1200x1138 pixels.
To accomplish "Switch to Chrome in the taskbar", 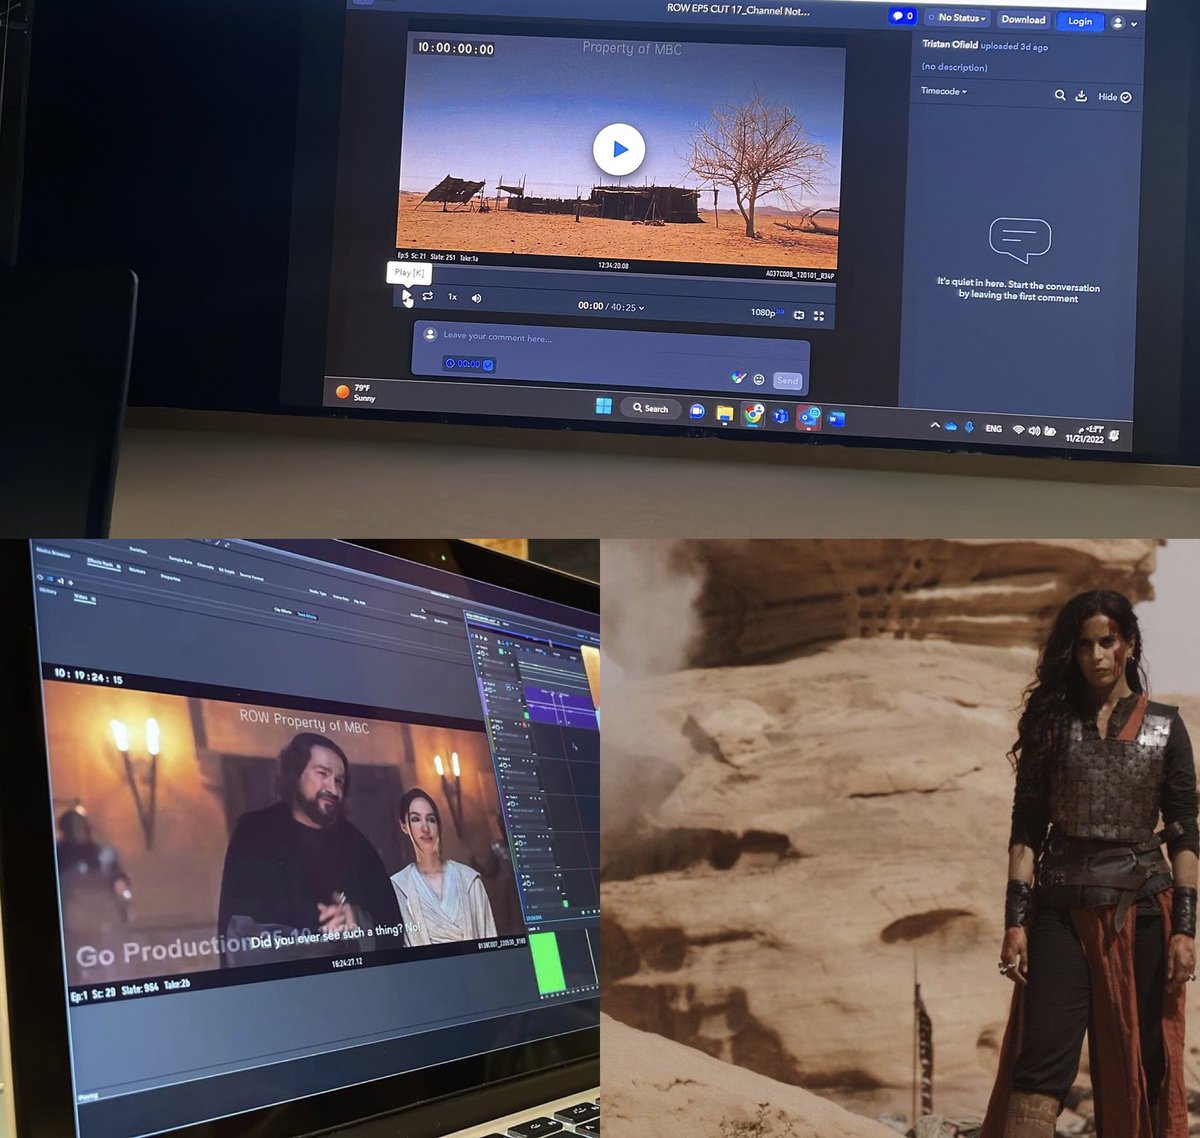I will [753, 414].
